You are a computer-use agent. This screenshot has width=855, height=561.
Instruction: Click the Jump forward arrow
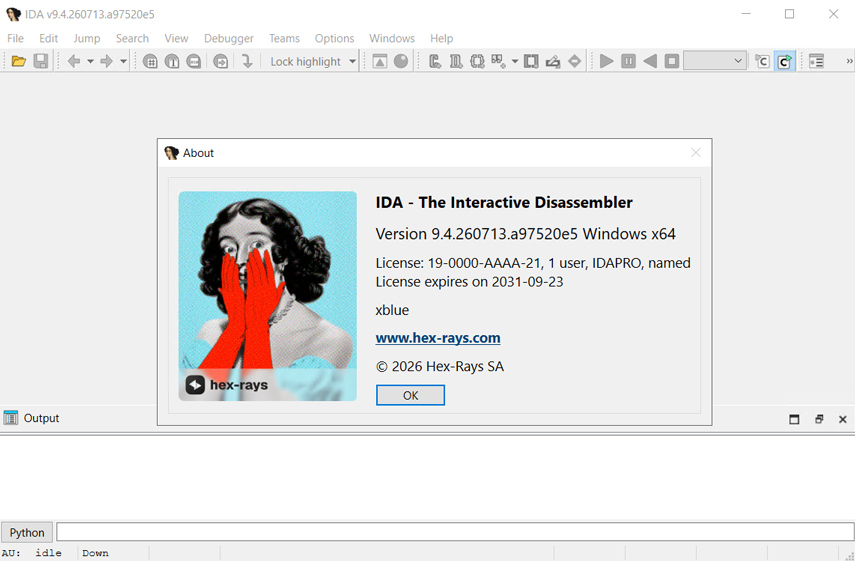coord(106,61)
